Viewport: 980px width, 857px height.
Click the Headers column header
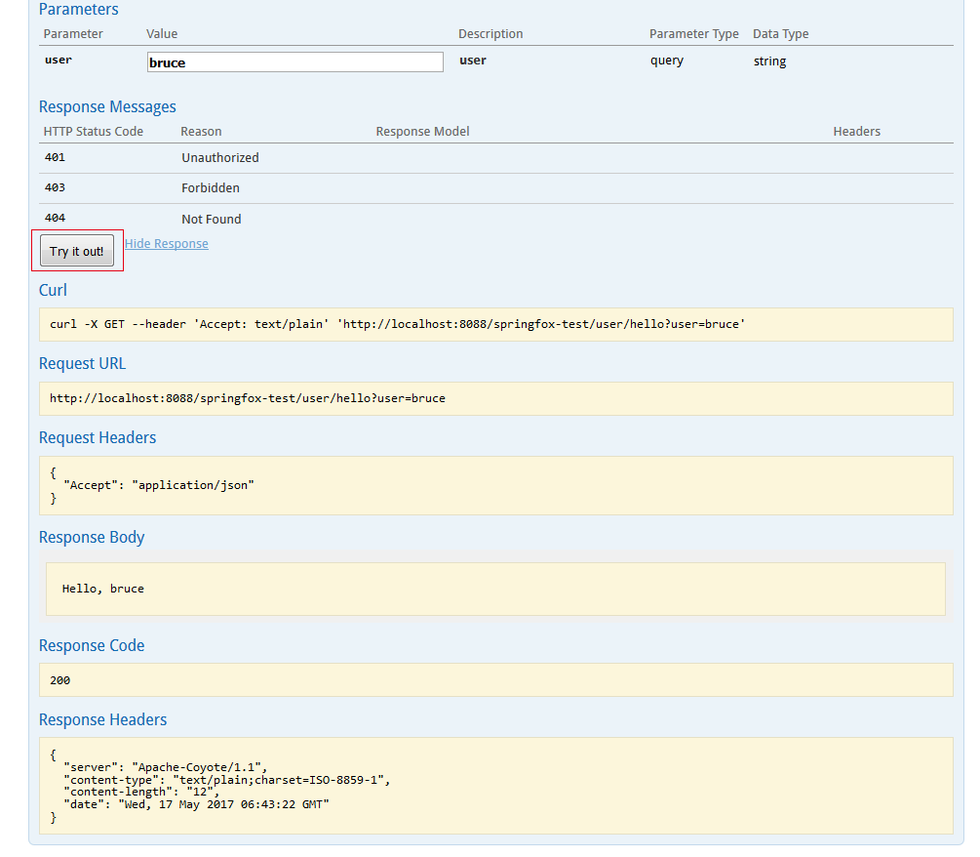click(856, 132)
